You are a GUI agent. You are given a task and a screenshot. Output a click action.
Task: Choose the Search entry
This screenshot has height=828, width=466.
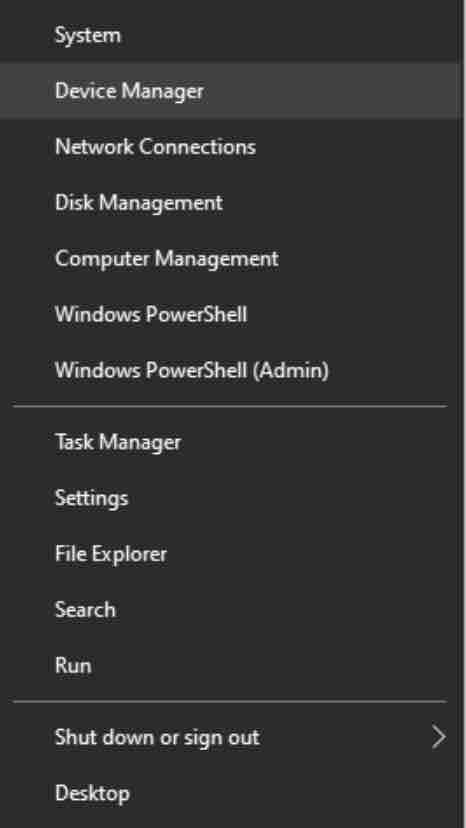tap(230, 610)
